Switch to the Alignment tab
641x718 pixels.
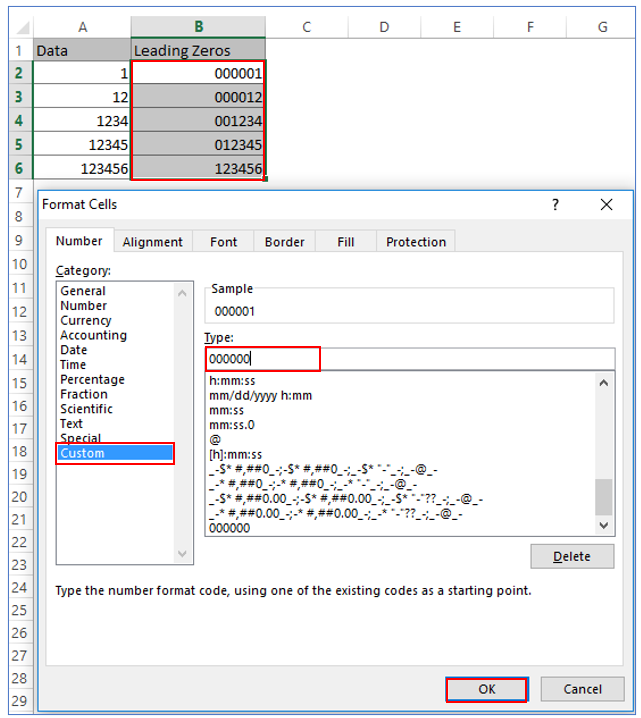152,242
